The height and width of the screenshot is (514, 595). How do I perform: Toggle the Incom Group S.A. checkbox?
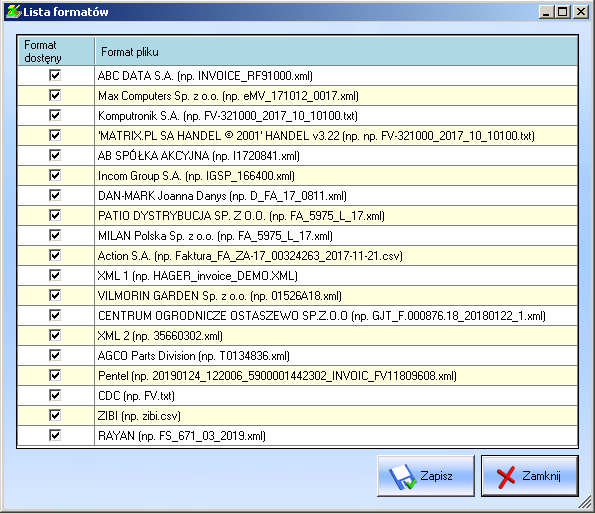click(55, 175)
